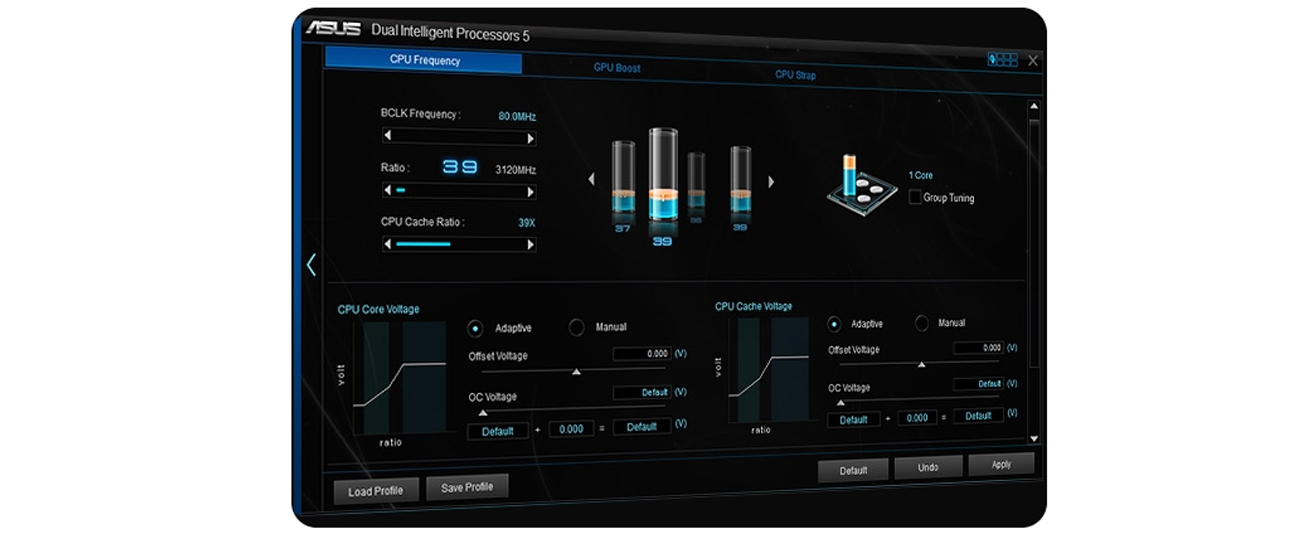This screenshot has width=1300, height=536.
Task: Click CPU Cache bottom 0.000 offset field
Action: click(917, 418)
